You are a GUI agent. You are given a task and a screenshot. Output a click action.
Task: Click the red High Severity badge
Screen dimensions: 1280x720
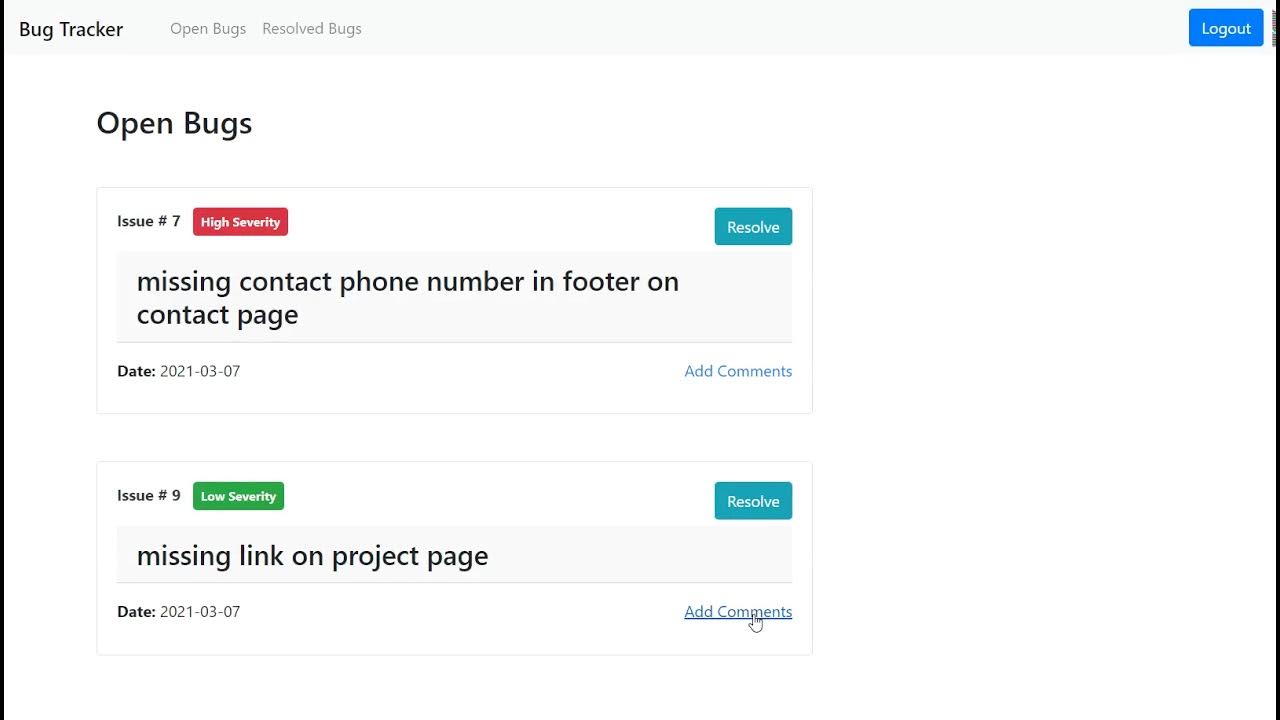(240, 222)
